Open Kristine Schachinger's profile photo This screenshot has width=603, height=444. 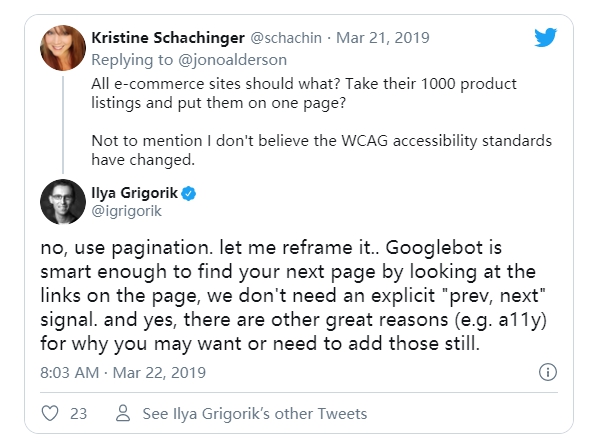[x=61, y=46]
